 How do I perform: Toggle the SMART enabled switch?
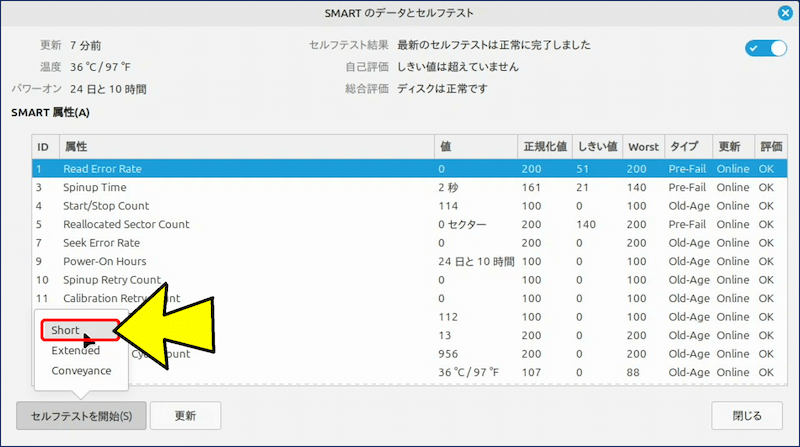(765, 48)
